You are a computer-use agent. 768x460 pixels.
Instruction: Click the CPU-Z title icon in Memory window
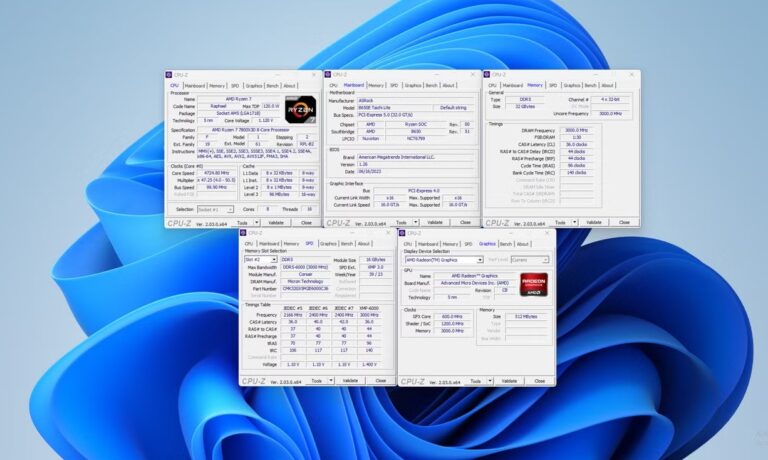pos(487,74)
